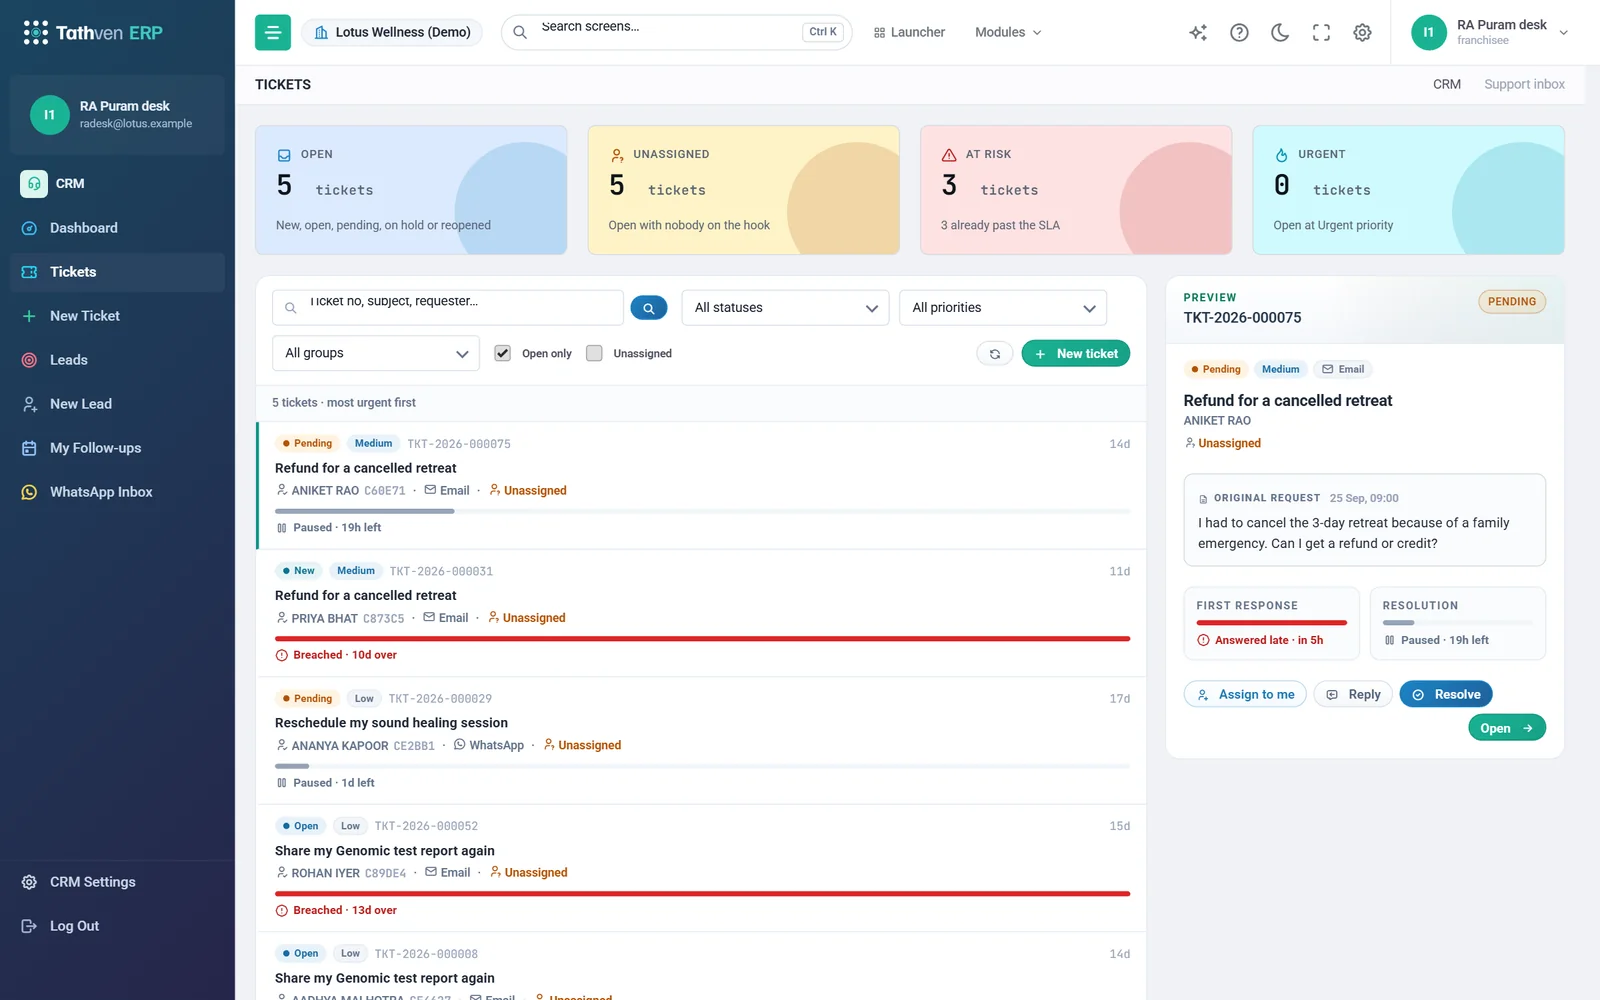Image resolution: width=1600 pixels, height=1000 pixels.
Task: Toggle the sidebar with the green menu icon
Action: (x=273, y=32)
